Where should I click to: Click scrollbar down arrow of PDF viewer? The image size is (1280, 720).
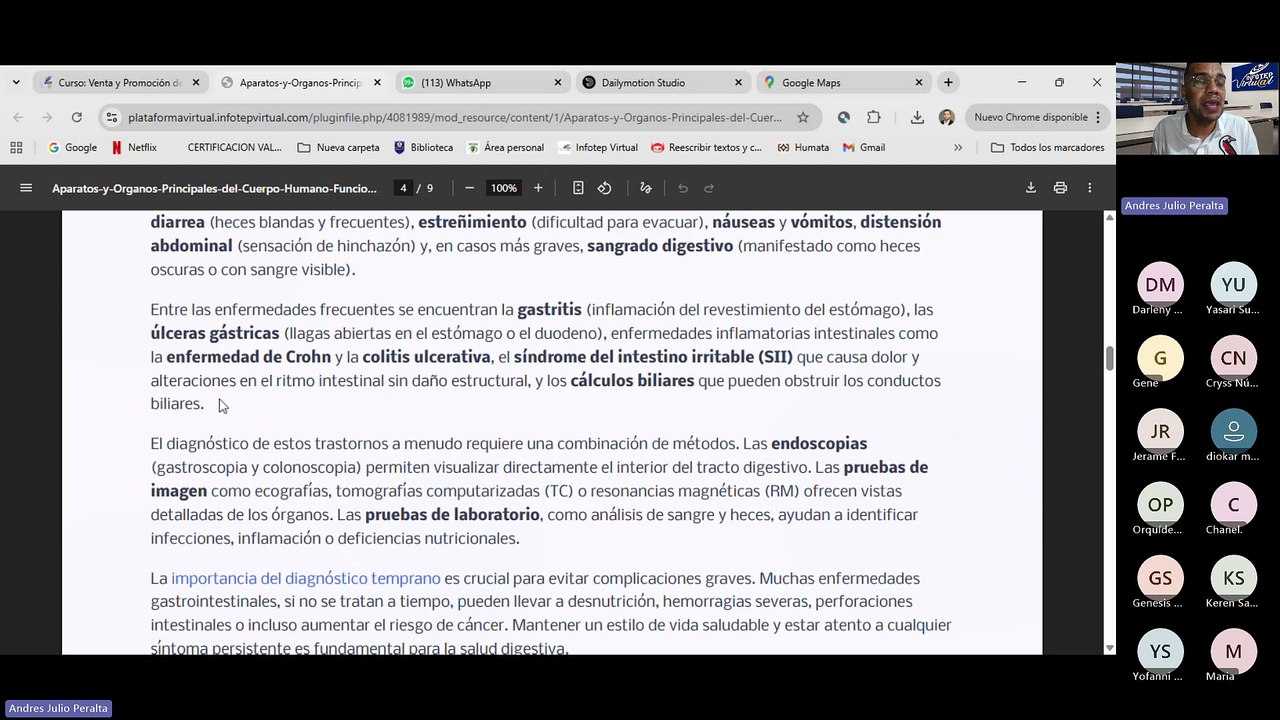point(1109,648)
